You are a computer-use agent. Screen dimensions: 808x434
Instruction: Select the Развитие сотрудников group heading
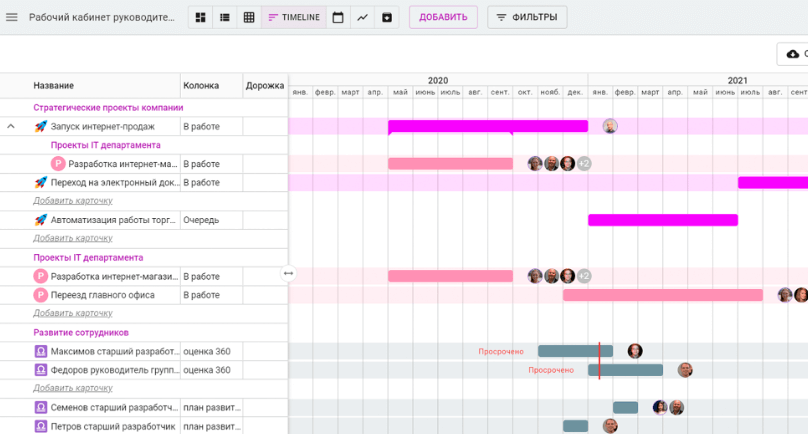tap(81, 332)
